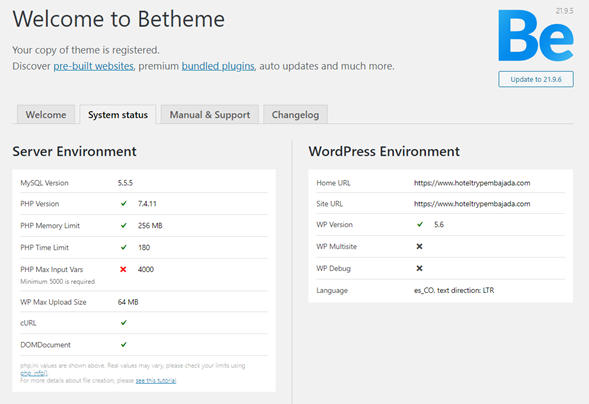Click the cURL label
The height and width of the screenshot is (404, 589).
tap(28, 323)
